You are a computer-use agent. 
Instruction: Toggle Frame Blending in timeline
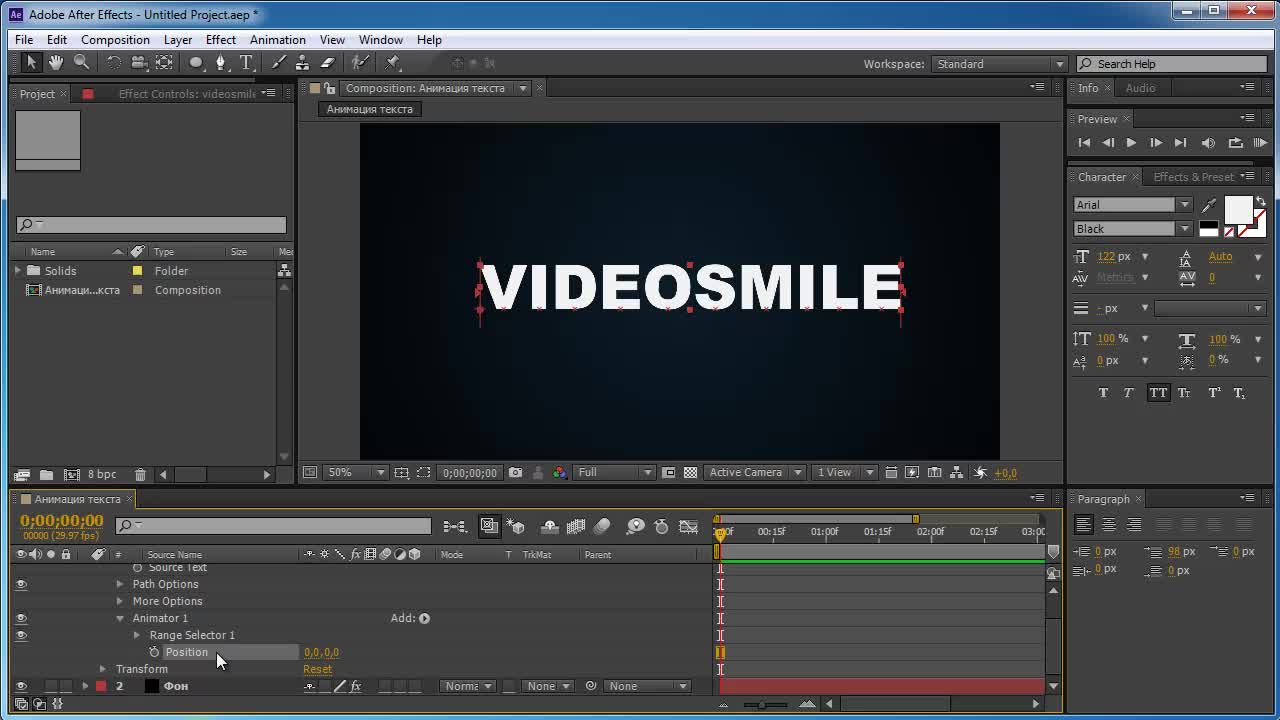click(x=576, y=526)
